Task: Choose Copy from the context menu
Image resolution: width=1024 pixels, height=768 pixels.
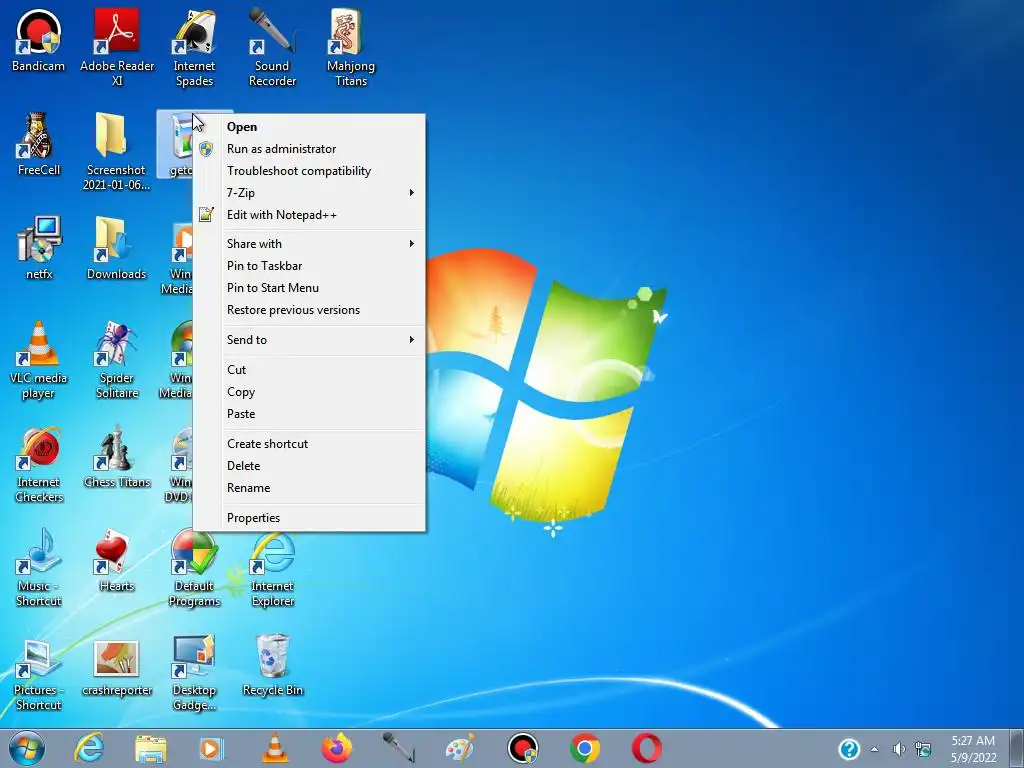Action: [x=310, y=392]
